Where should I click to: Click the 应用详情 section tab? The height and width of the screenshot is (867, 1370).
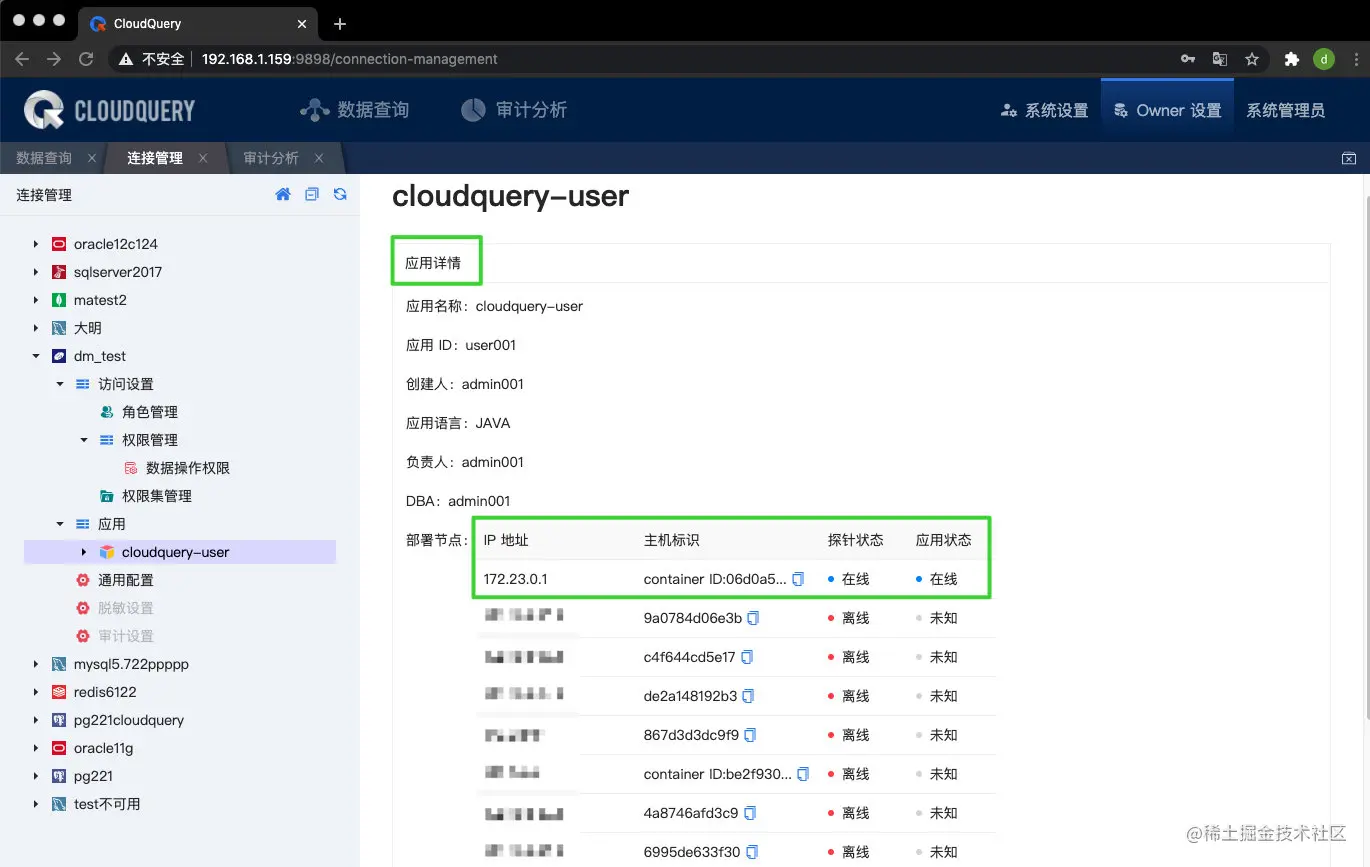click(x=433, y=264)
